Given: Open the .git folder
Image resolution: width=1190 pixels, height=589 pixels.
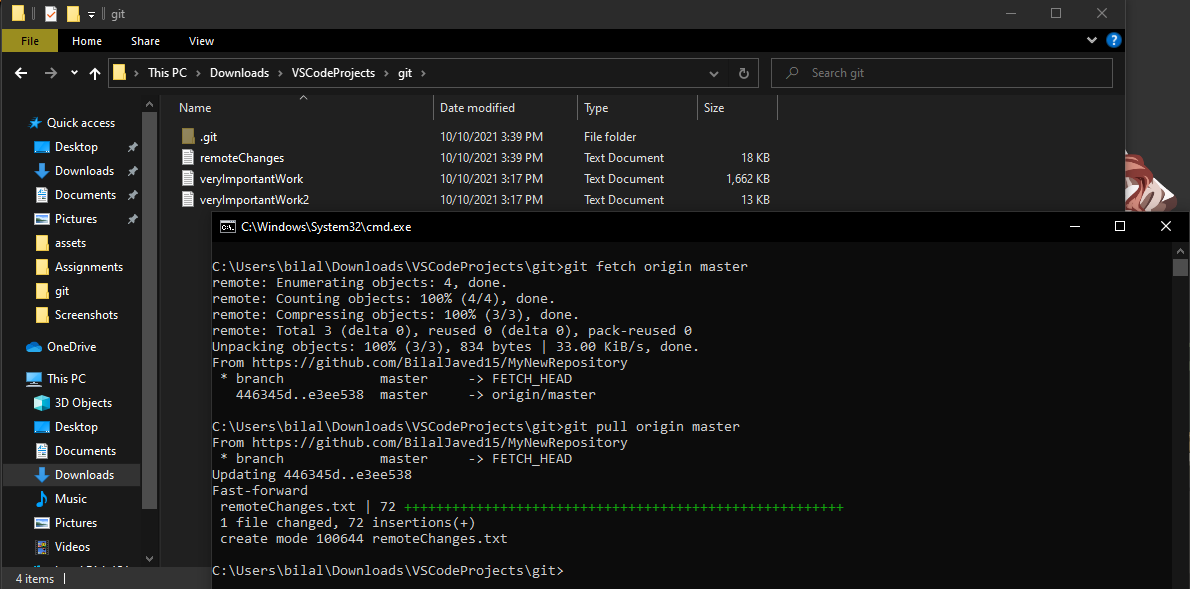Looking at the screenshot, I should click(208, 136).
